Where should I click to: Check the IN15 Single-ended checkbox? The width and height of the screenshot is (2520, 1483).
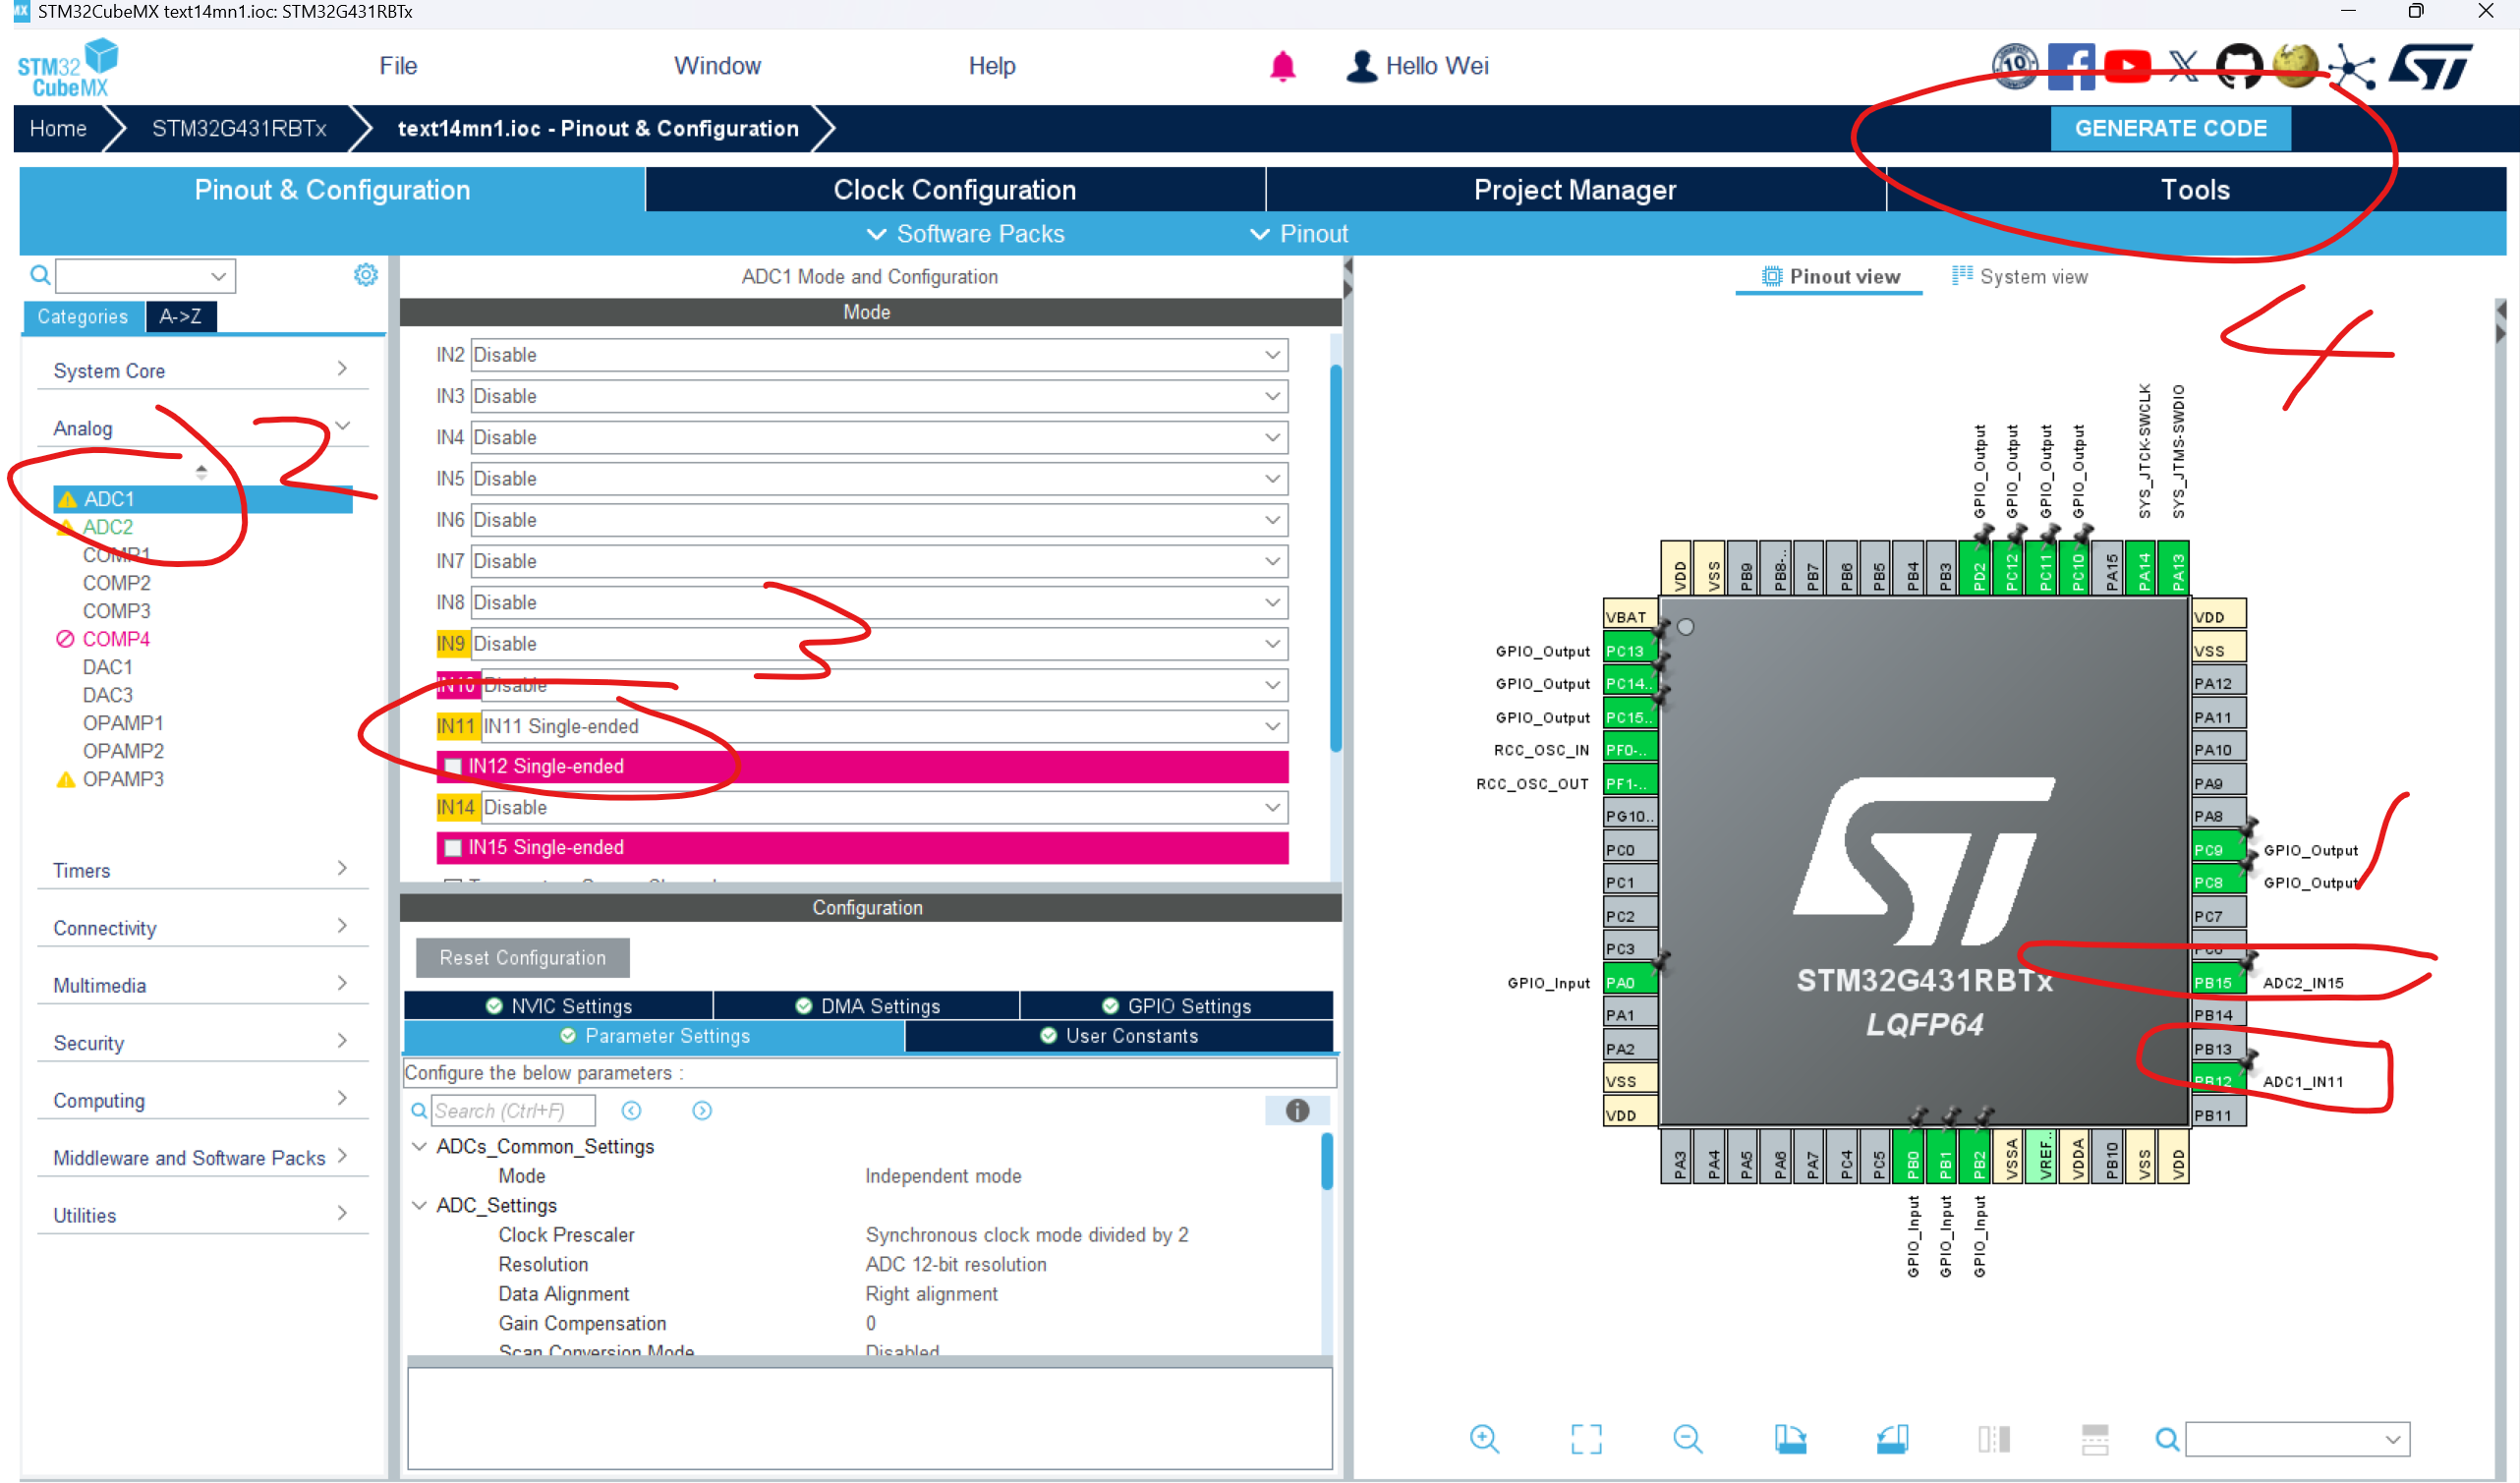453,847
